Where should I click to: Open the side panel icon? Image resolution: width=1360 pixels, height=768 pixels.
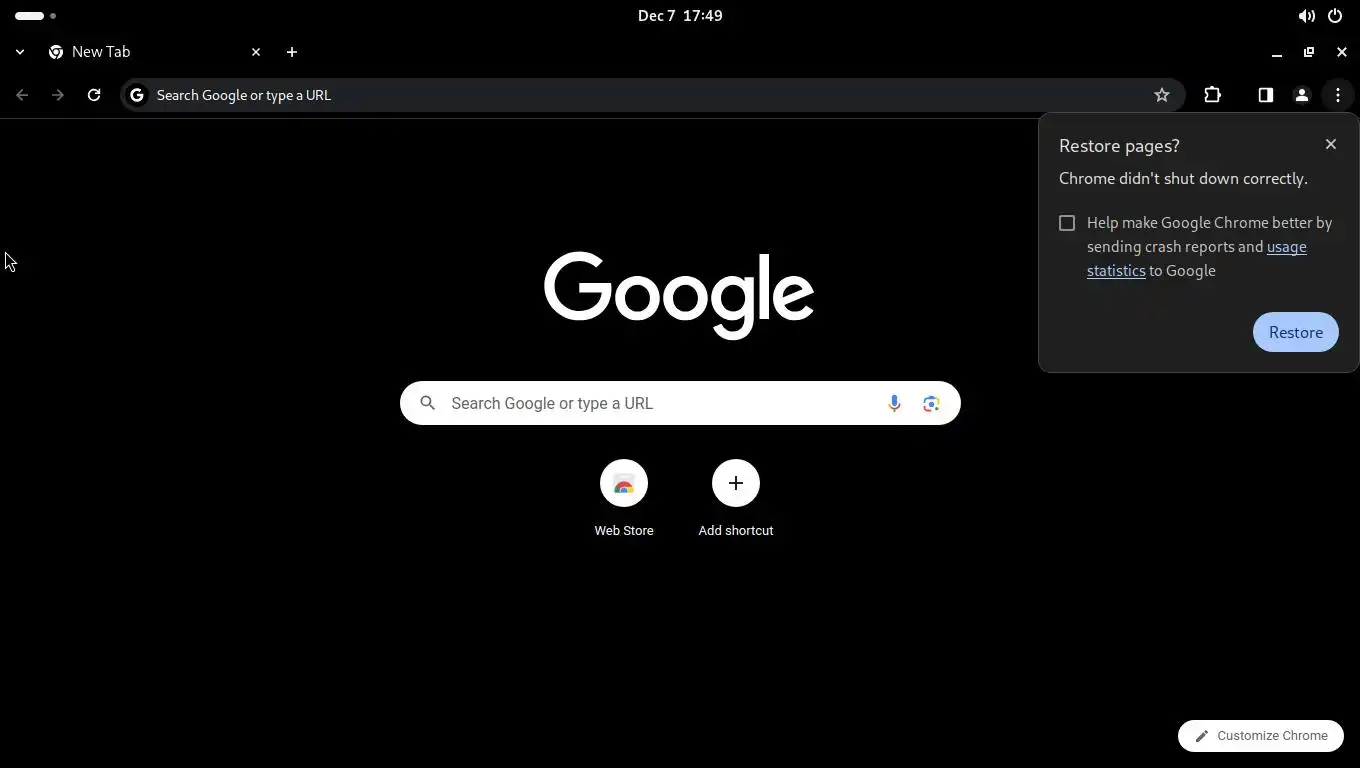1265,95
